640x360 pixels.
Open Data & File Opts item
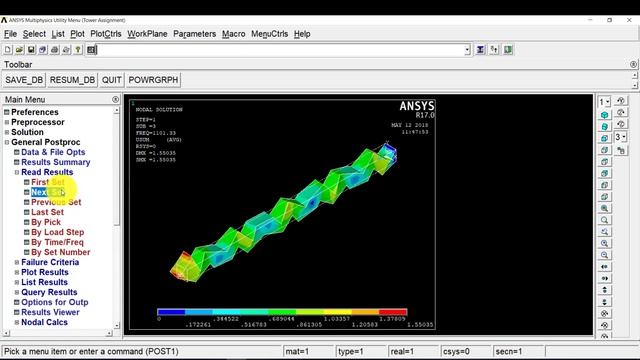[53, 152]
